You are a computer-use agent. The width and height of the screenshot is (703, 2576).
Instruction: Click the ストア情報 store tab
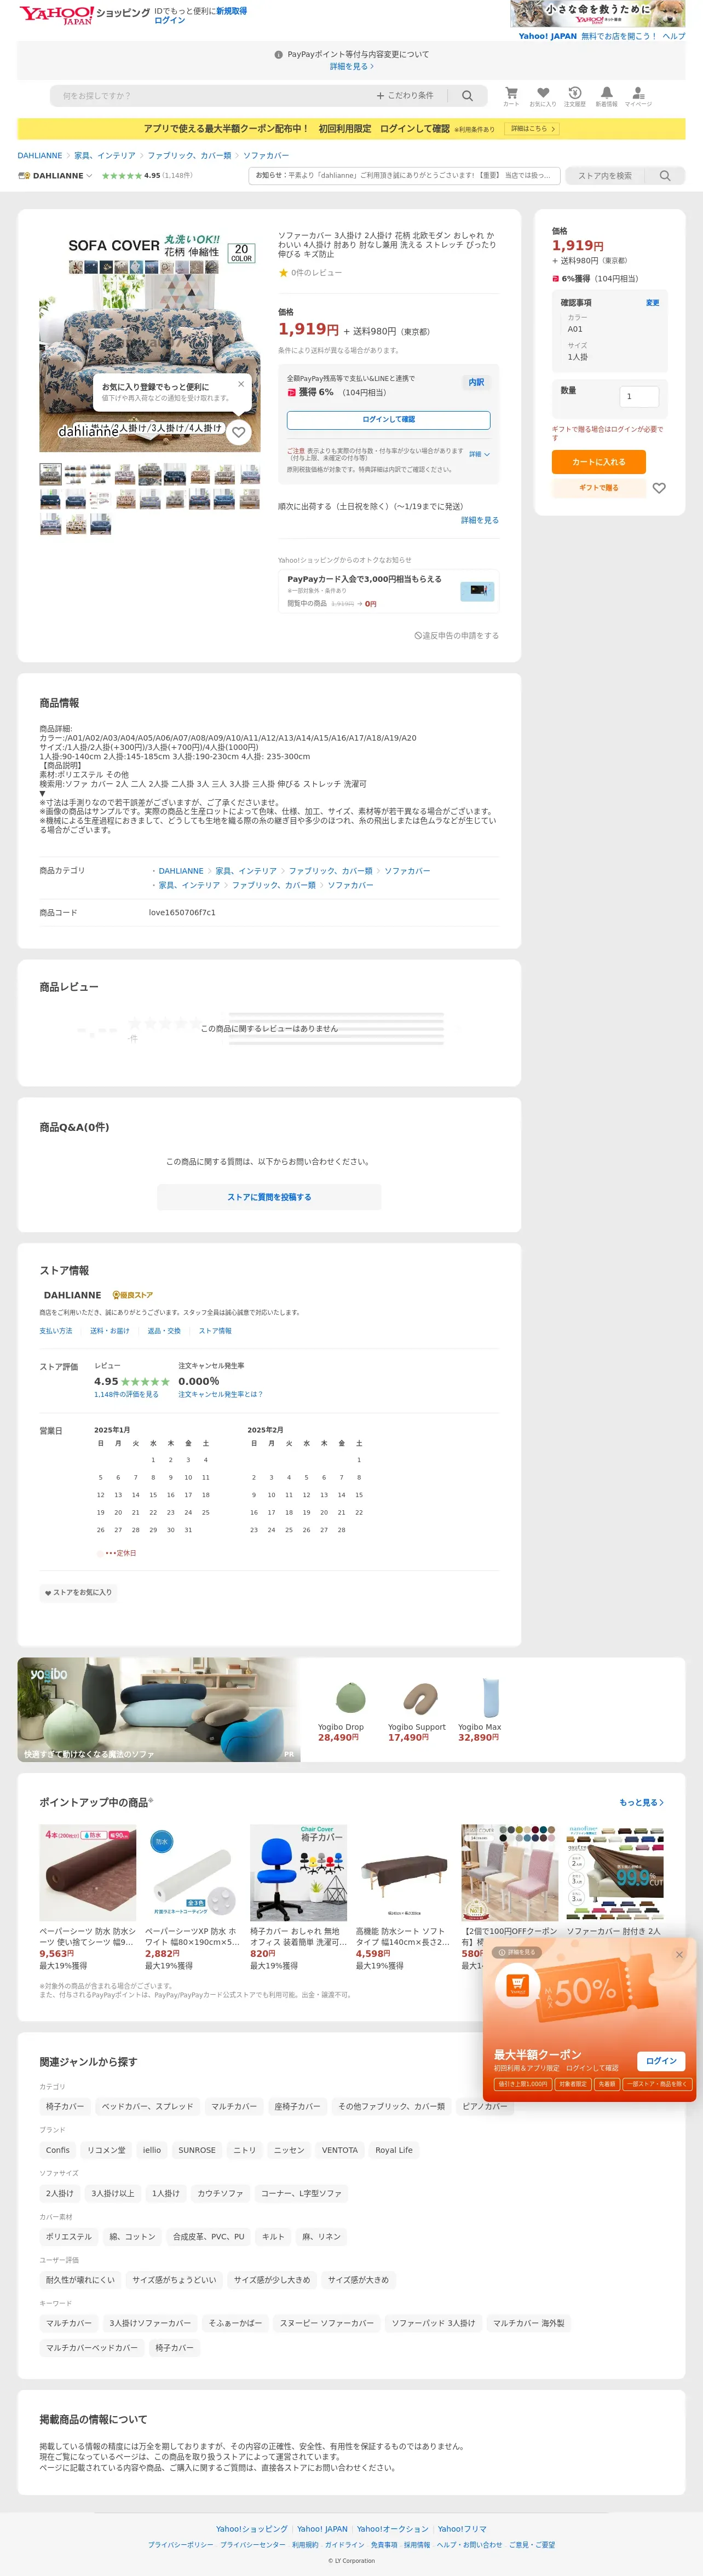pyautogui.click(x=215, y=1331)
